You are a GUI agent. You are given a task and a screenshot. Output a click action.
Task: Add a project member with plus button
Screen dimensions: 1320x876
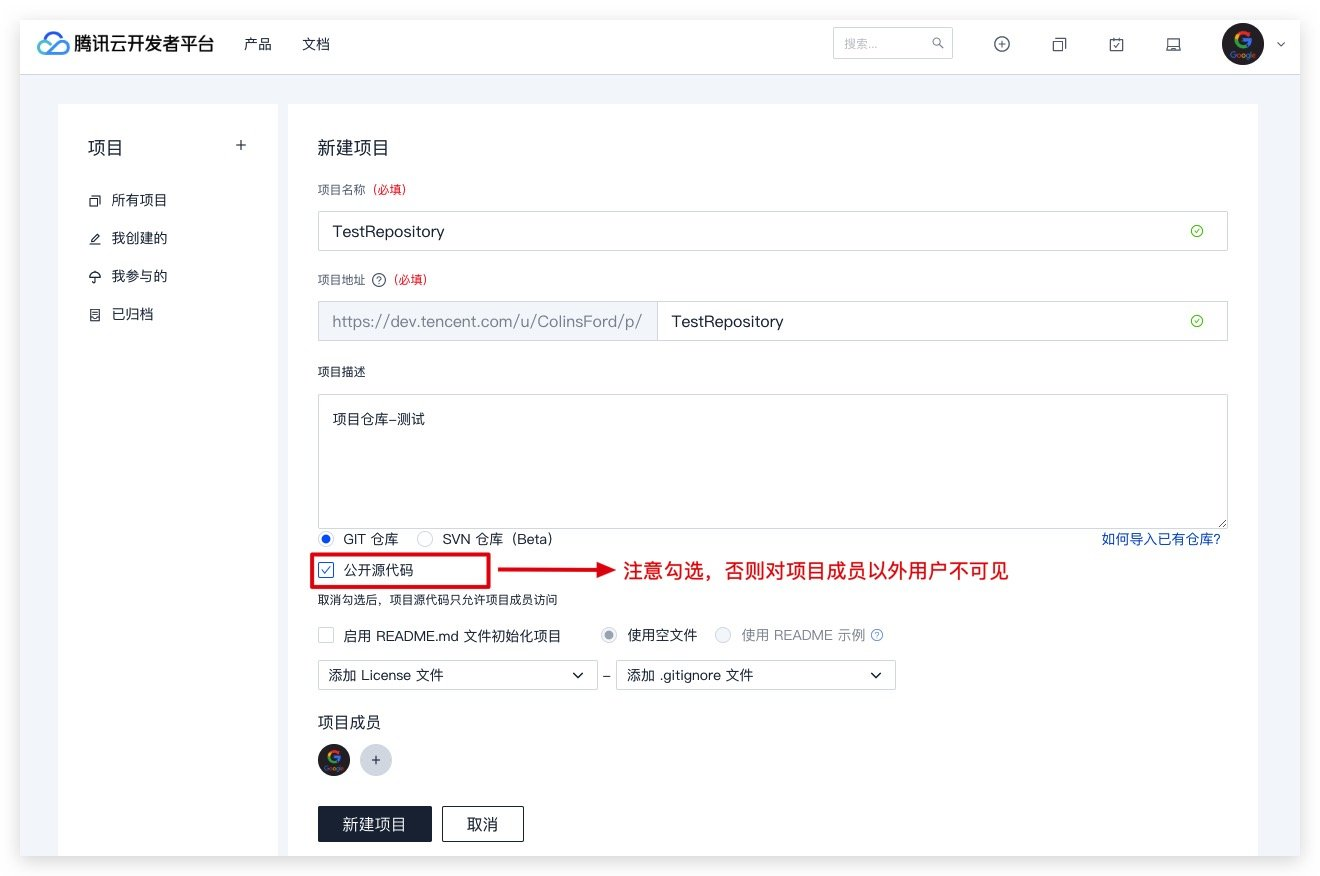point(376,760)
